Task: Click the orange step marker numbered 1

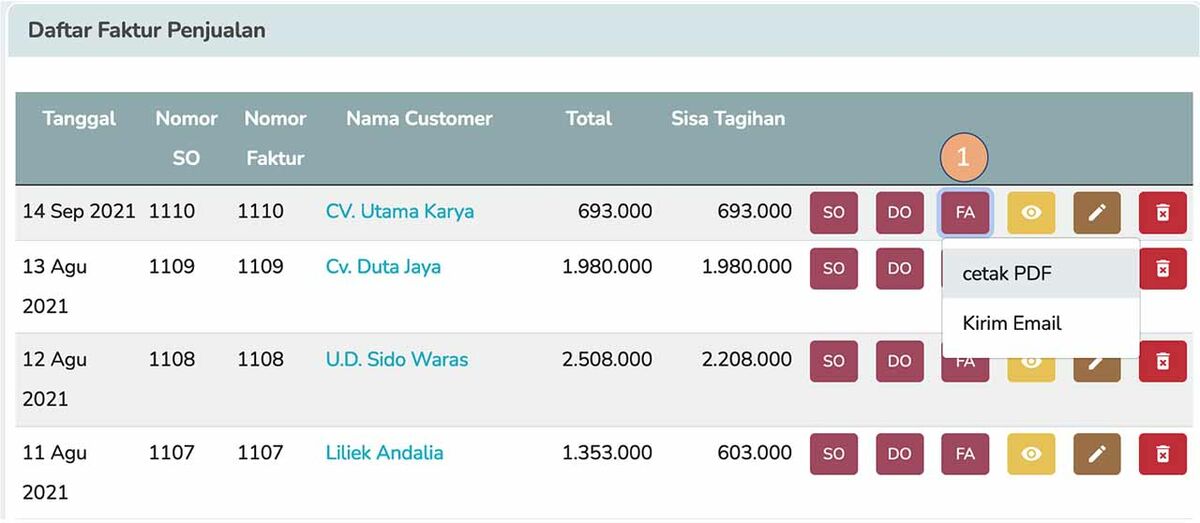Action: click(x=964, y=157)
